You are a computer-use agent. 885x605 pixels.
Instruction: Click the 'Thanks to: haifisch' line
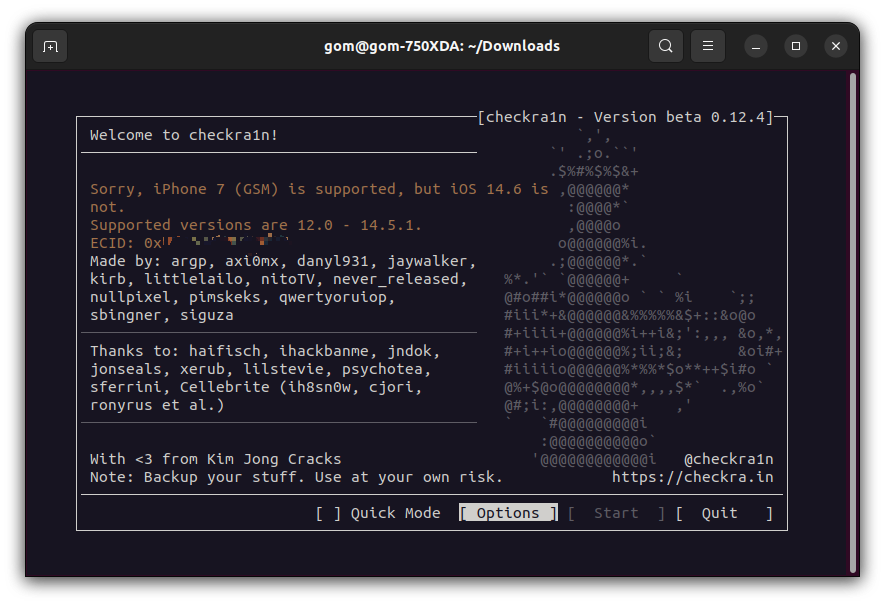[x=265, y=351]
